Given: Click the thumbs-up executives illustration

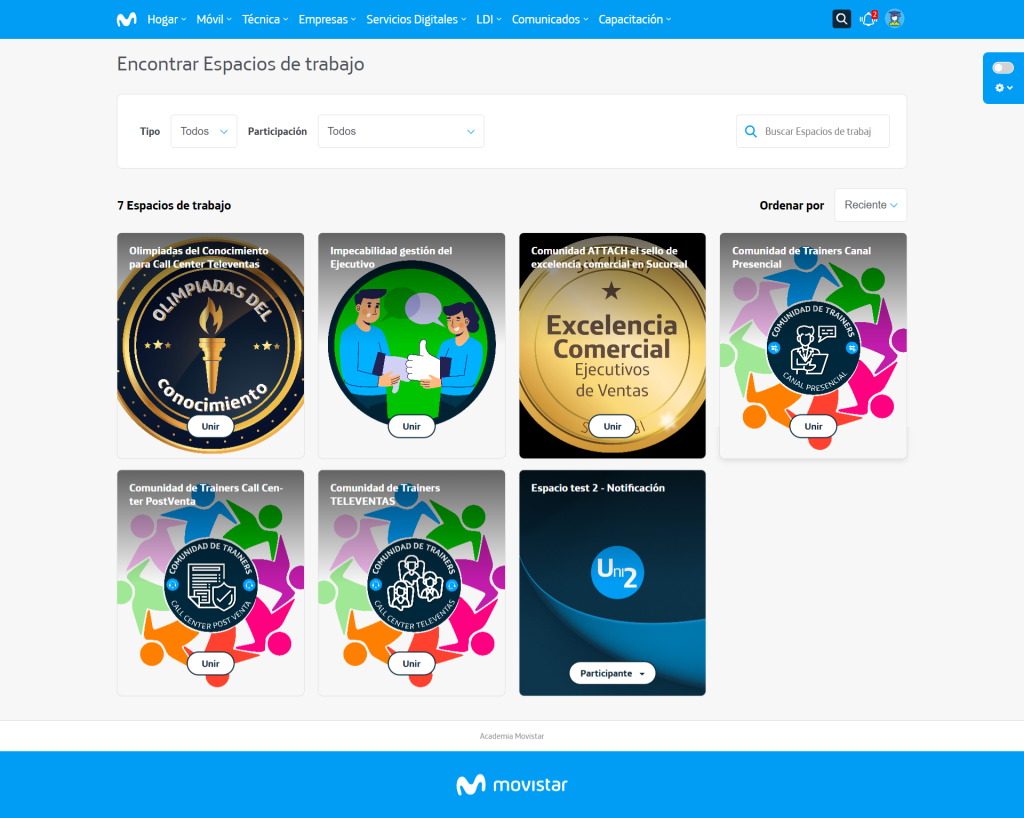Looking at the screenshot, I should [411, 345].
